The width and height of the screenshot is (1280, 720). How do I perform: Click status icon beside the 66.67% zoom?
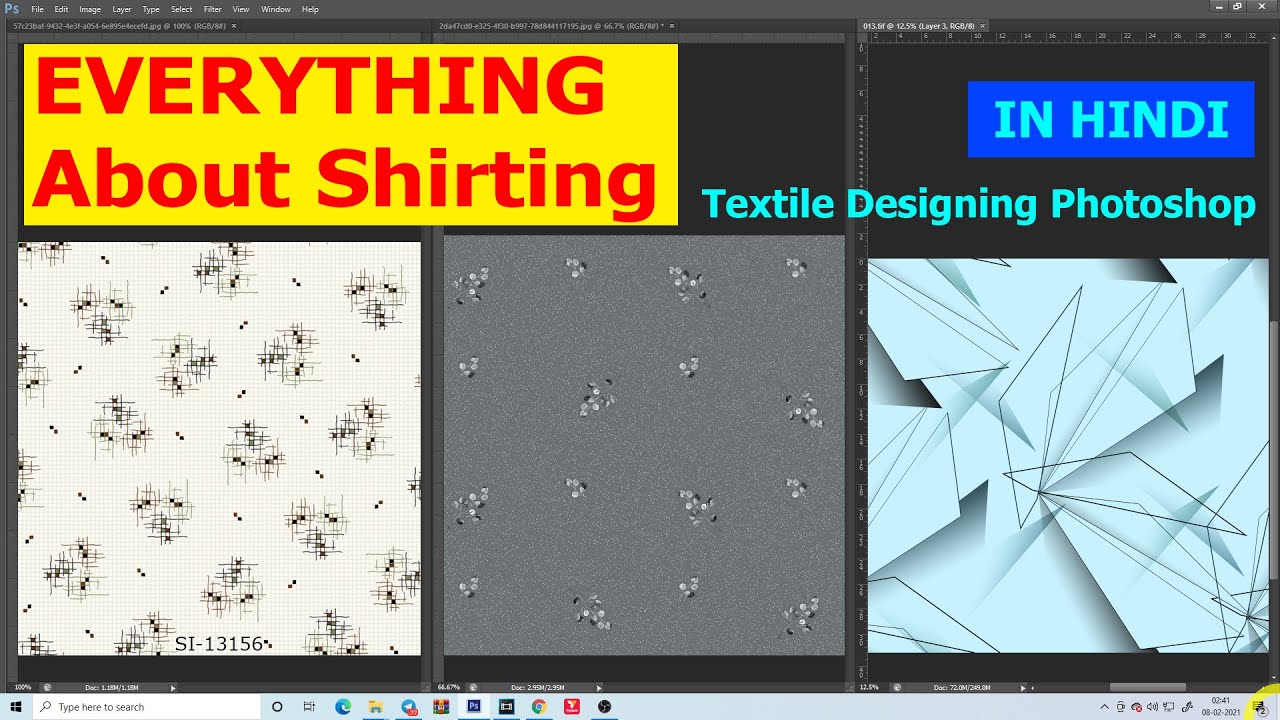(x=472, y=687)
